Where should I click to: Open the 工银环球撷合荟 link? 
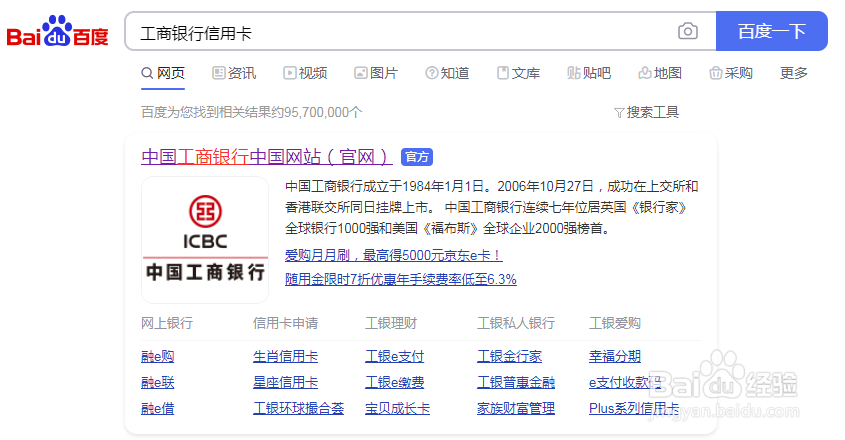[299, 408]
